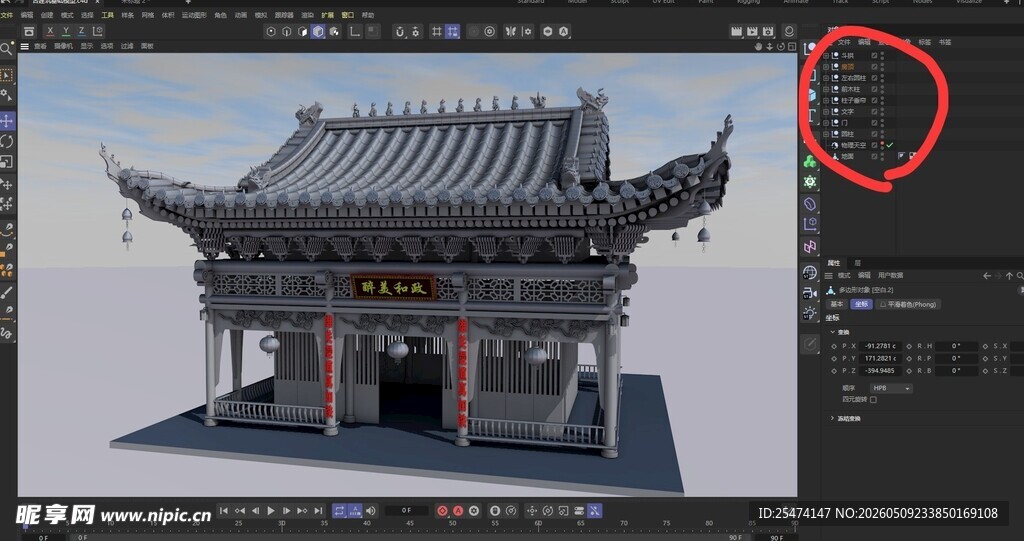Toggle timeline sound speaker icon
The height and width of the screenshot is (541, 1024).
coord(370,511)
